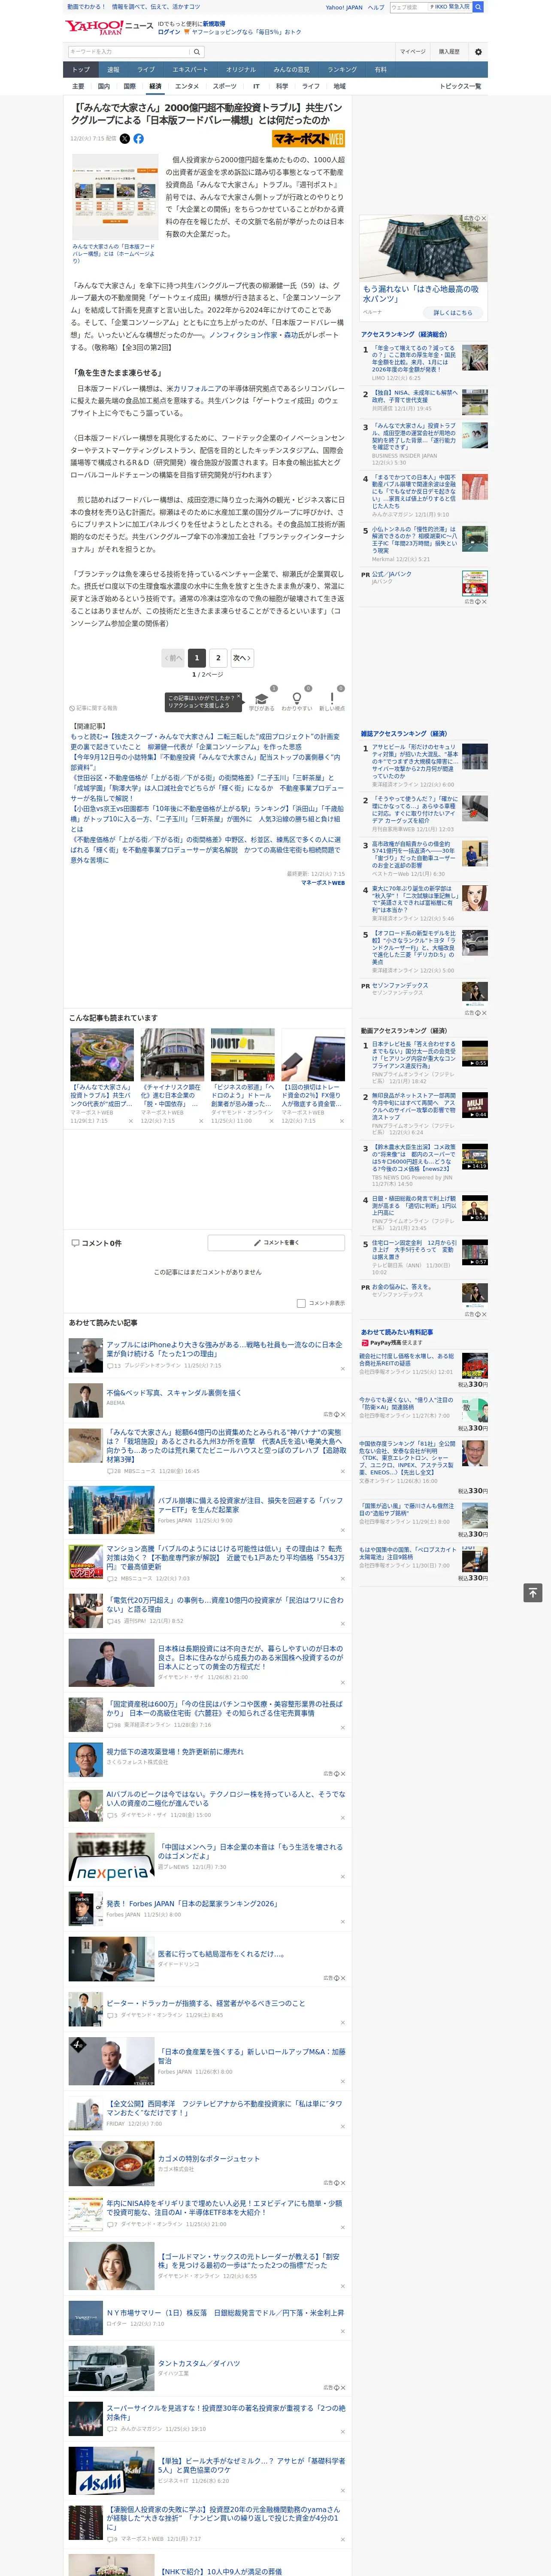The height and width of the screenshot is (2576, 551).
Task: Open the コメント0件 comment bubble heading
Action: click(x=96, y=1243)
